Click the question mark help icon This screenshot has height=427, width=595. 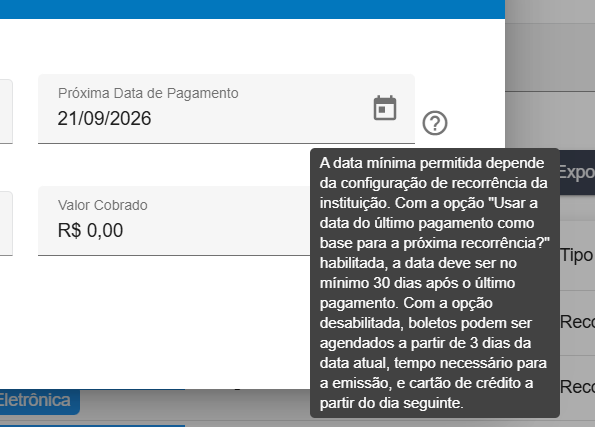tap(435, 123)
